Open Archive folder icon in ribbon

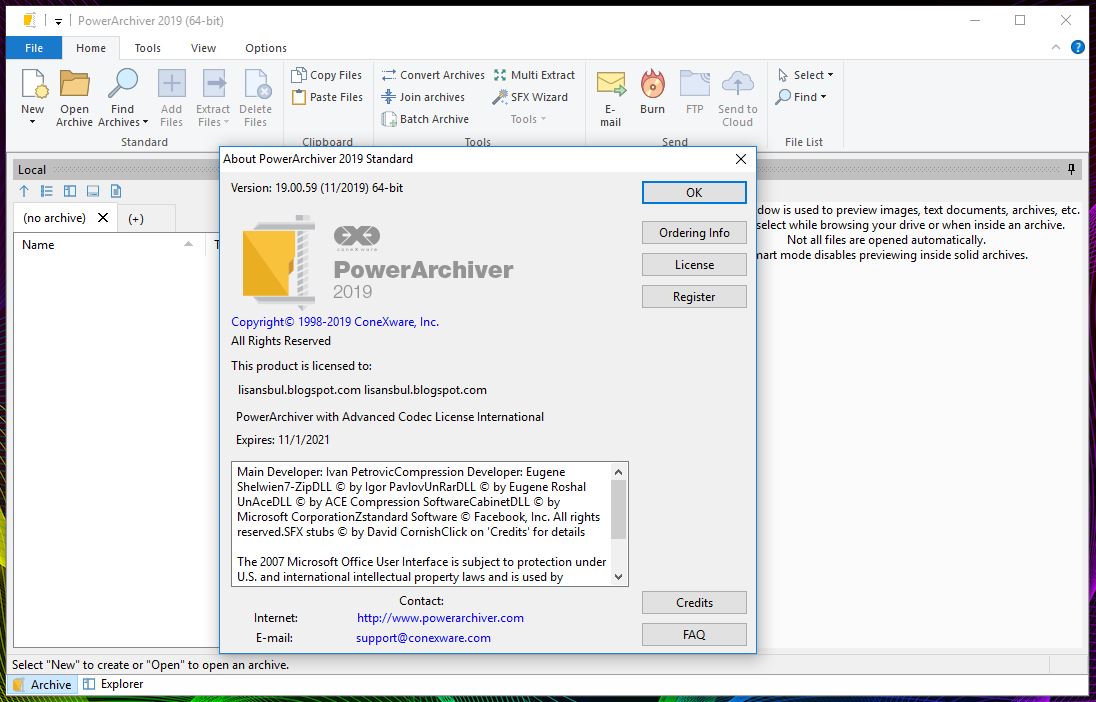point(74,84)
